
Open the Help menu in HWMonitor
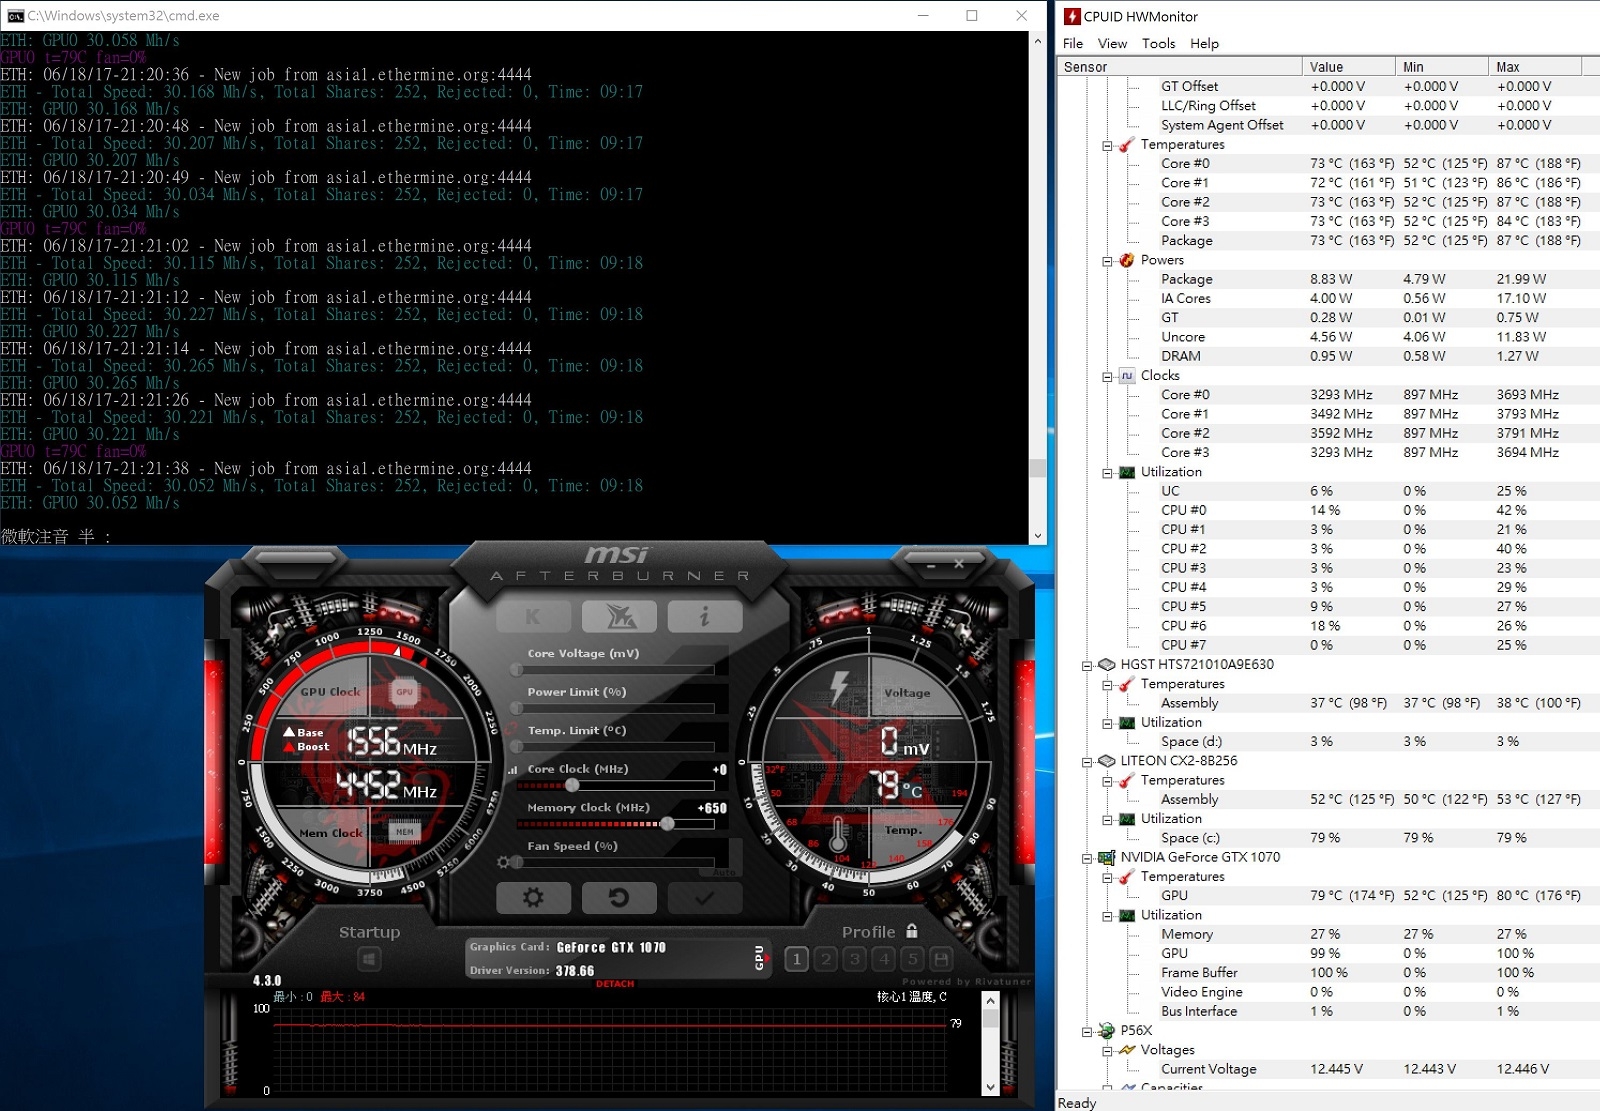coord(1204,43)
